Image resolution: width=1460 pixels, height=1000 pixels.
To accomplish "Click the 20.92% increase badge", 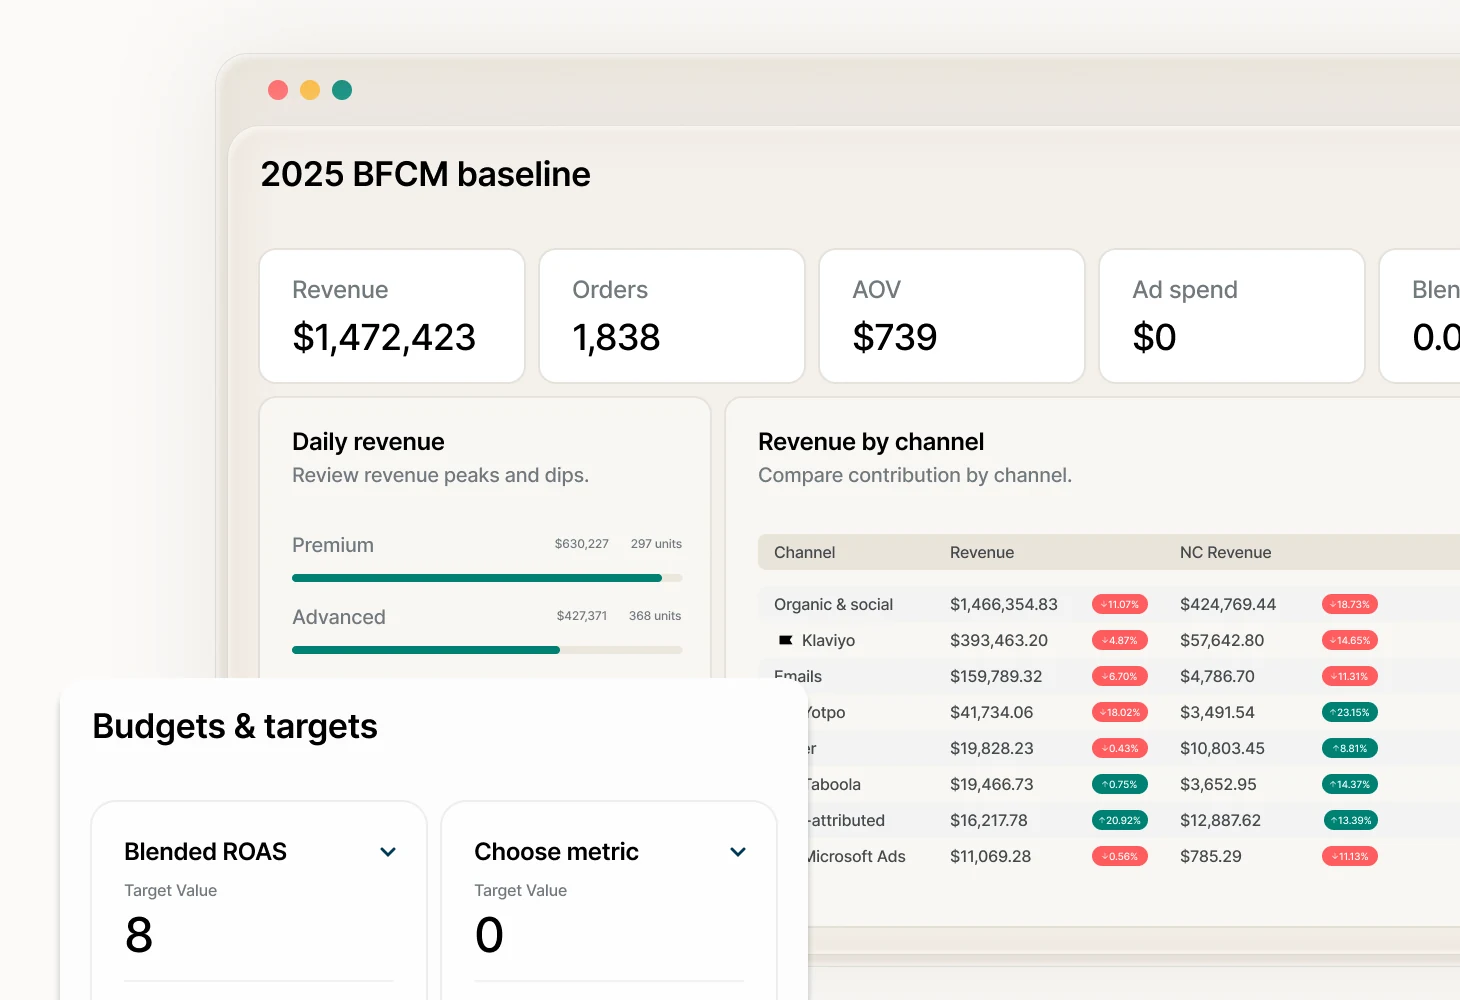I will point(1120,820).
